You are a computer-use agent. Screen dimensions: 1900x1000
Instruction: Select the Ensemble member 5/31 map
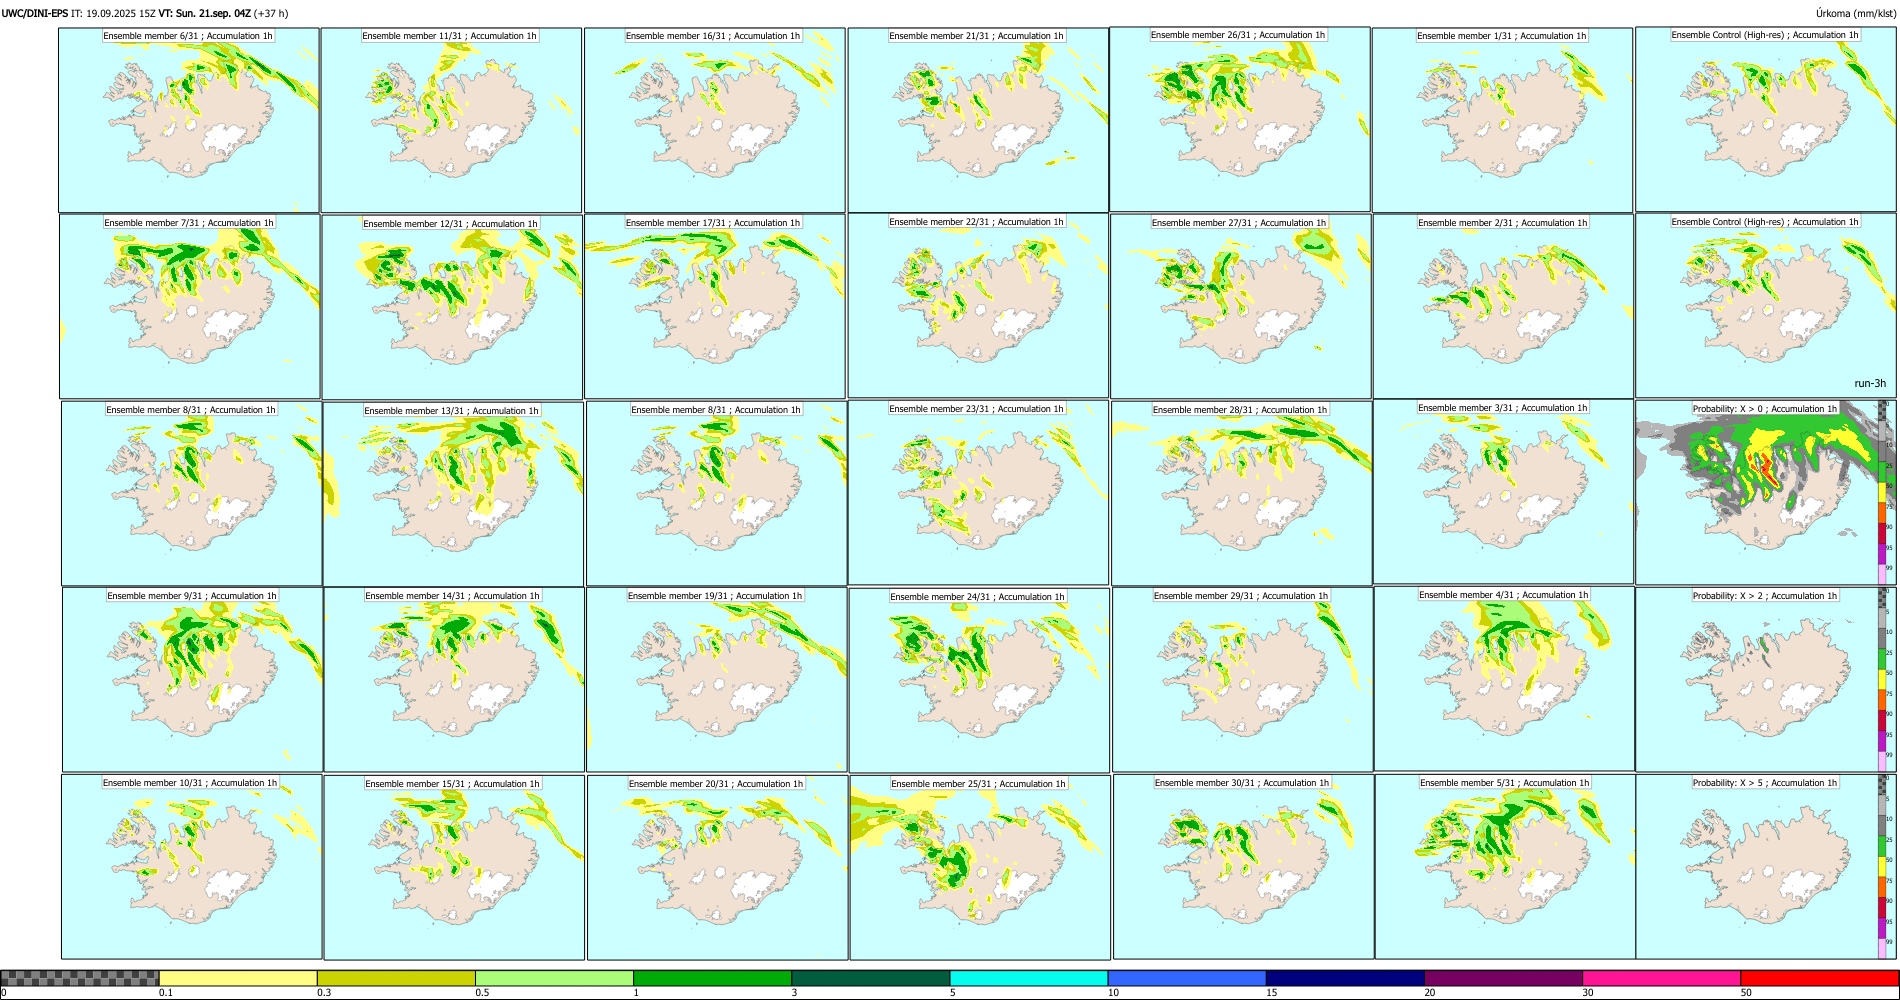pos(1505,866)
